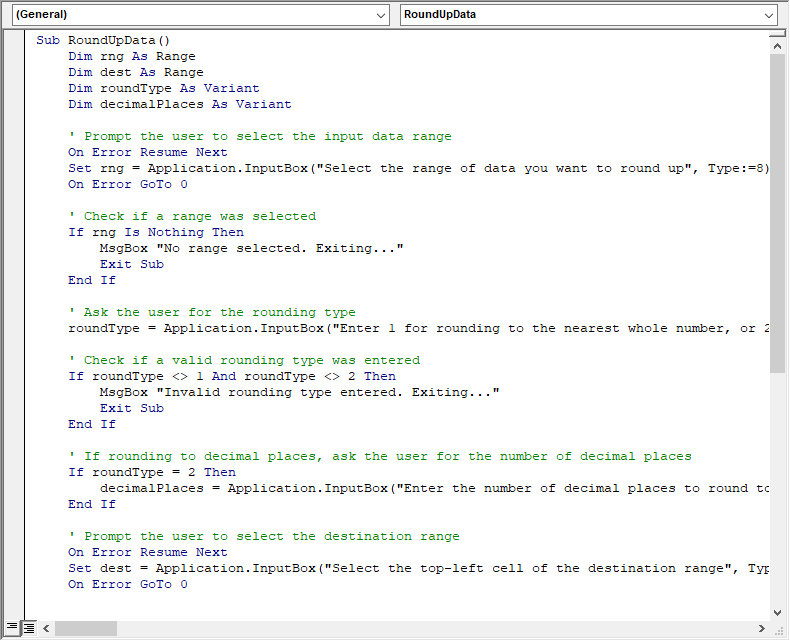Click the 'No range selected. Exiting...' MsgBox line
This screenshot has width=790, height=640.
[252, 248]
